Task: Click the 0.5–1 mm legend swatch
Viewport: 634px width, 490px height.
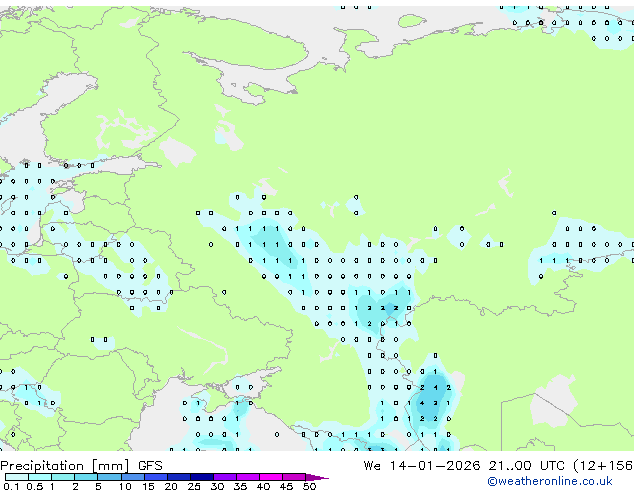Action: click(40, 477)
